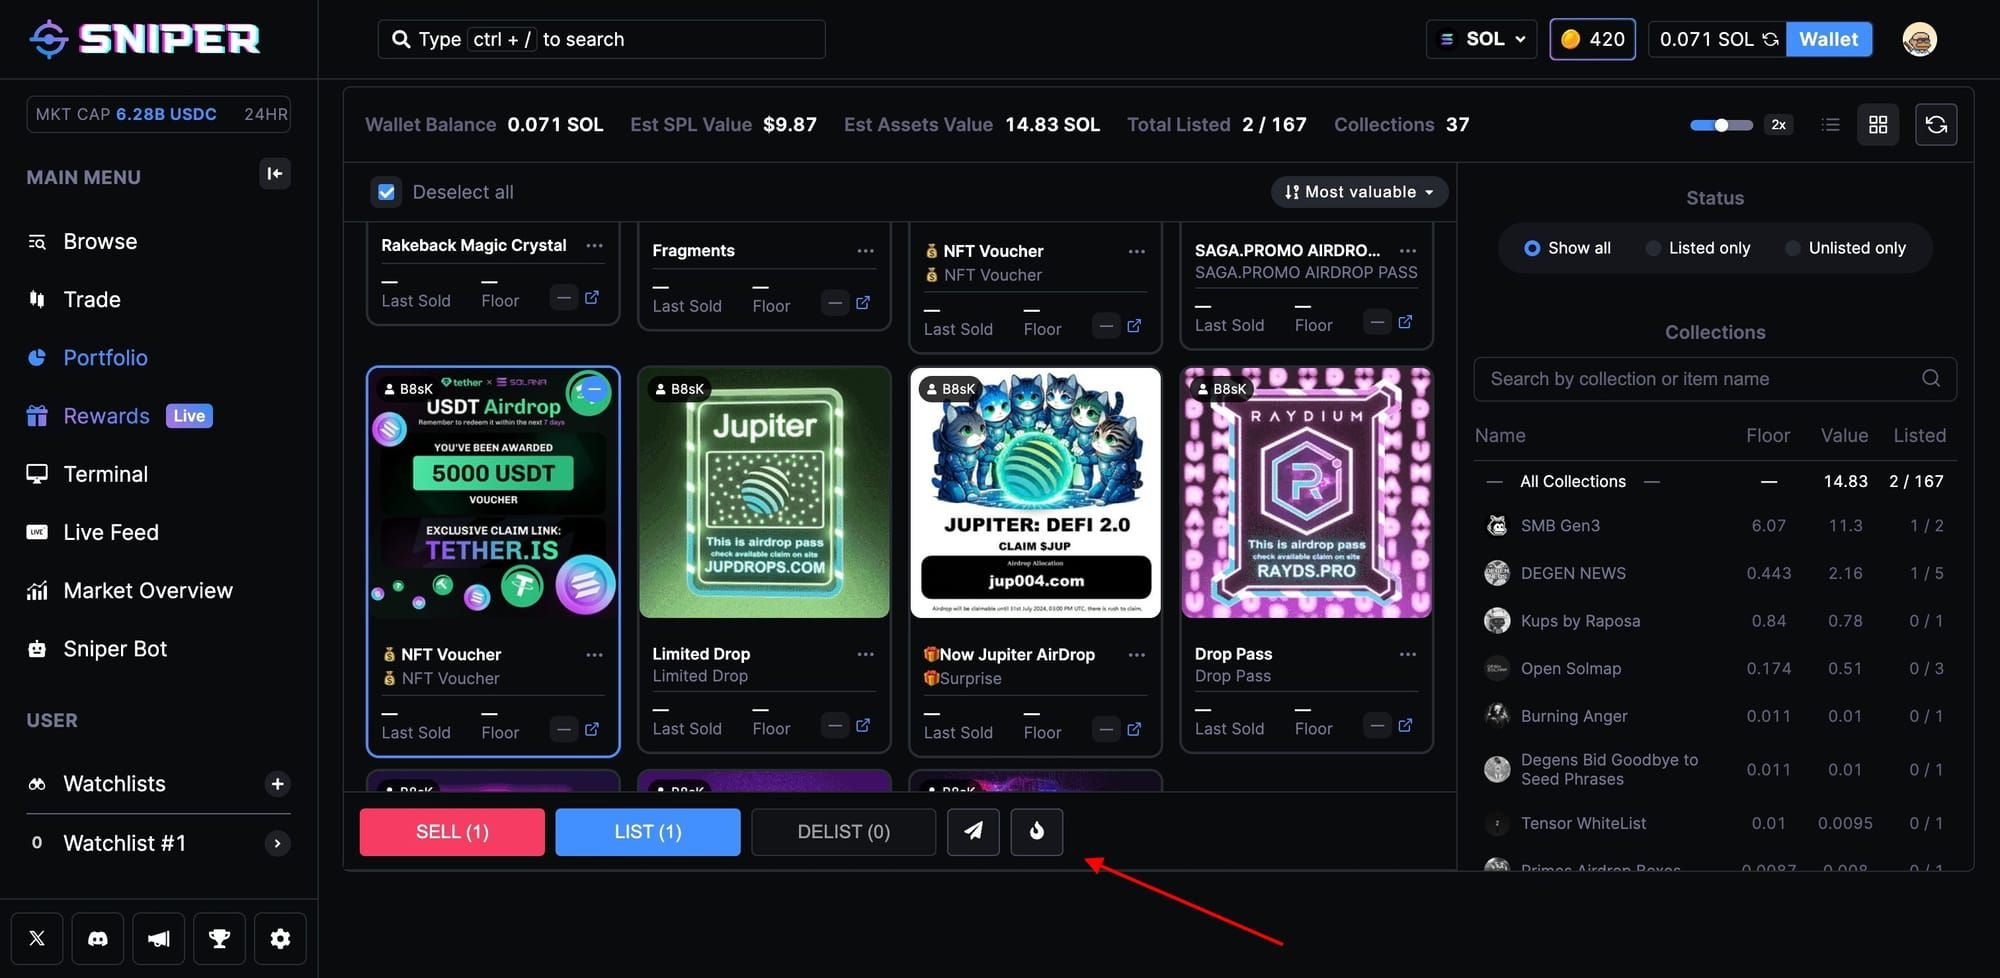
Task: Expand Watchlist #1
Action: [277, 843]
